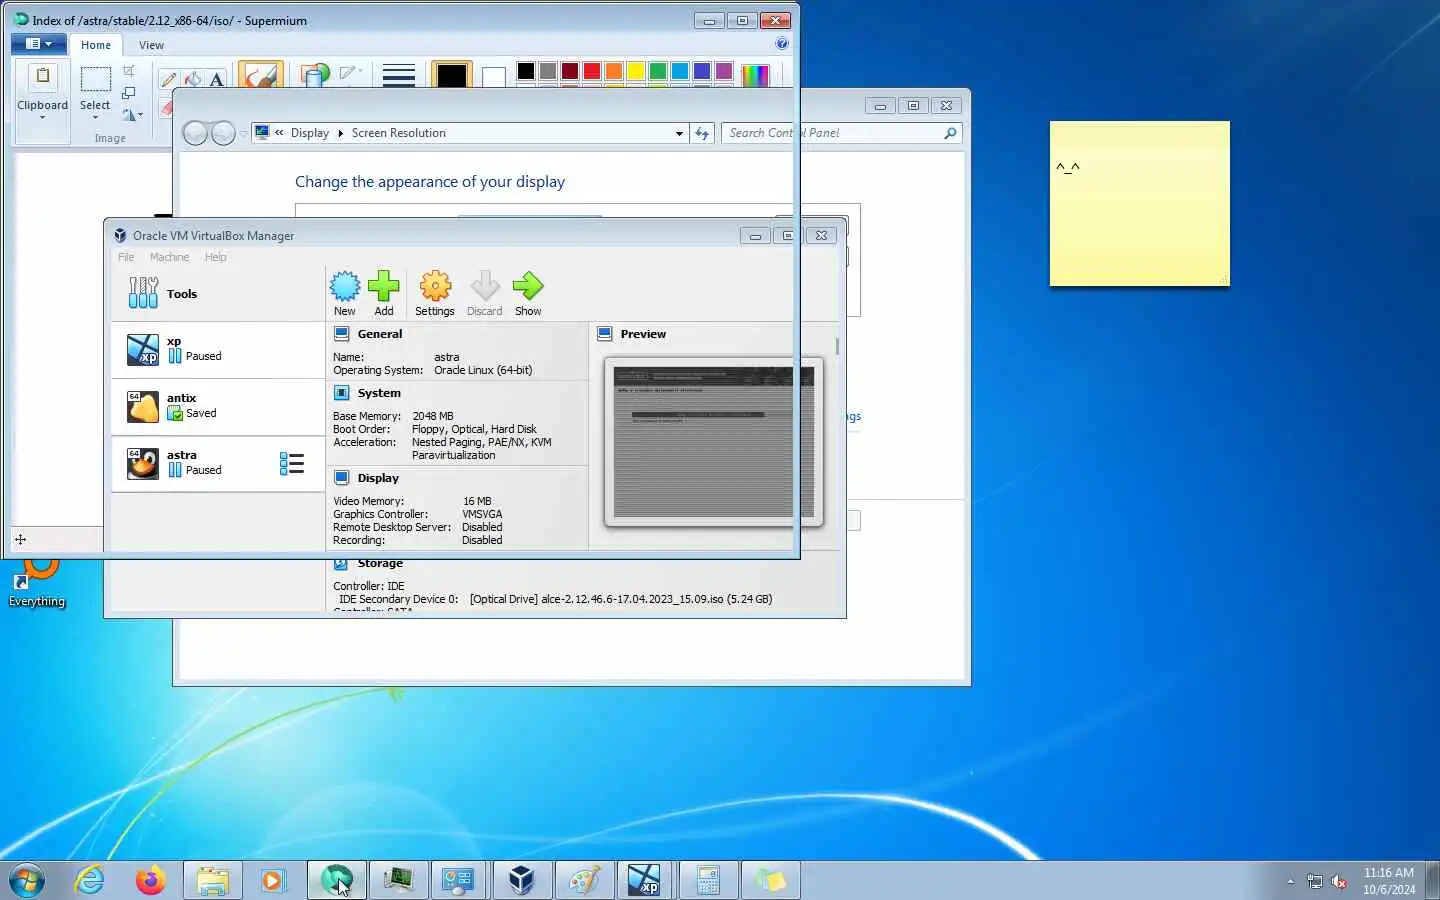Select the astra virtual machine
The image size is (1440, 900).
tap(218, 464)
